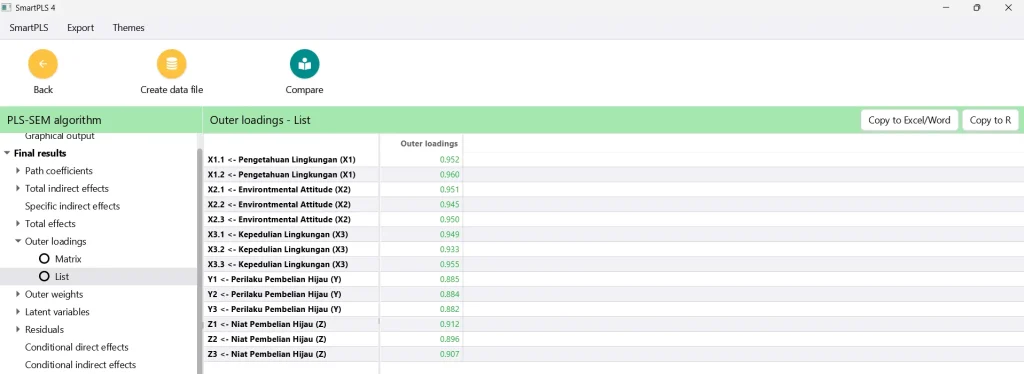Click the Outer loadings - List heading

[260, 120]
